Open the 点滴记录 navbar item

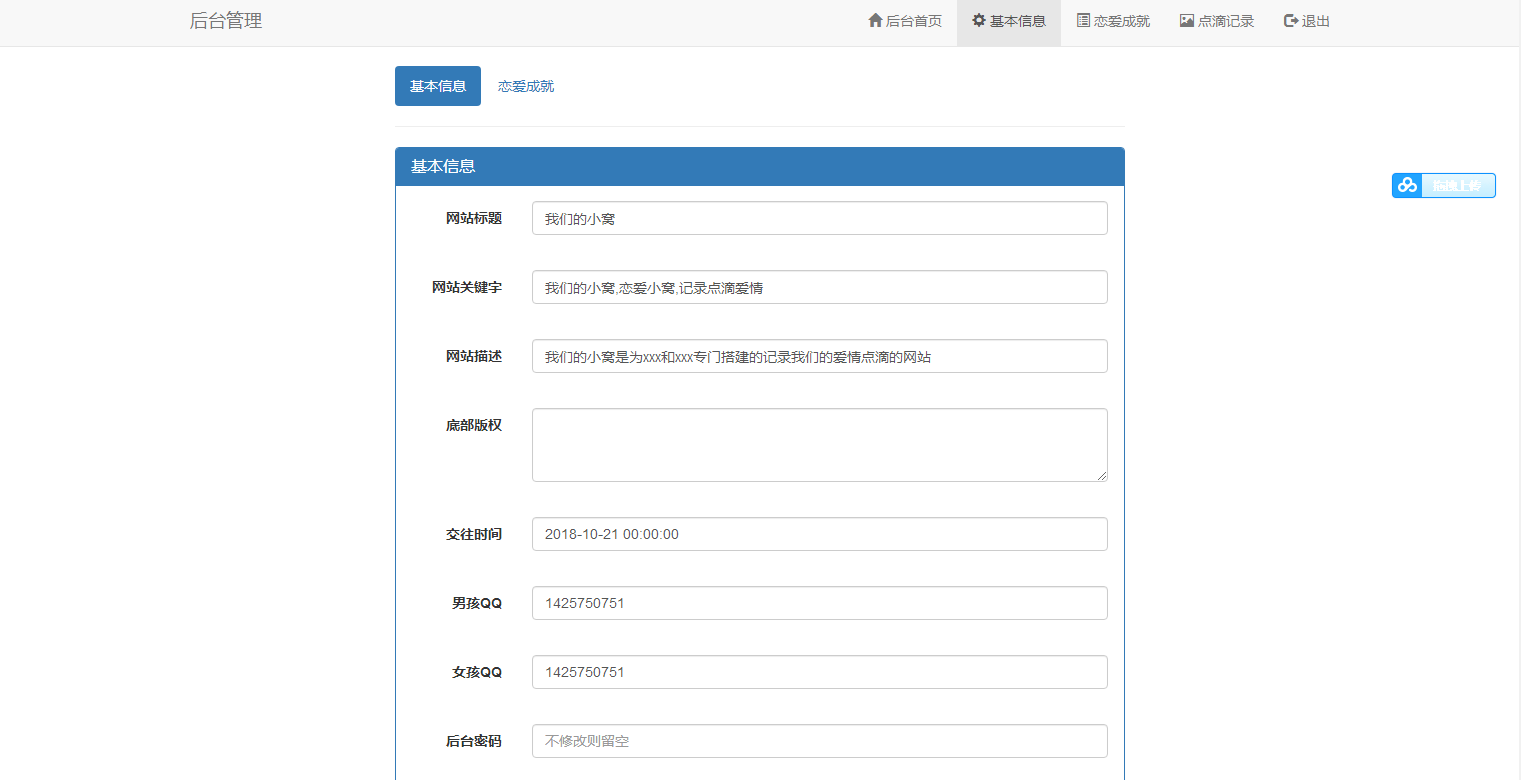(1217, 21)
